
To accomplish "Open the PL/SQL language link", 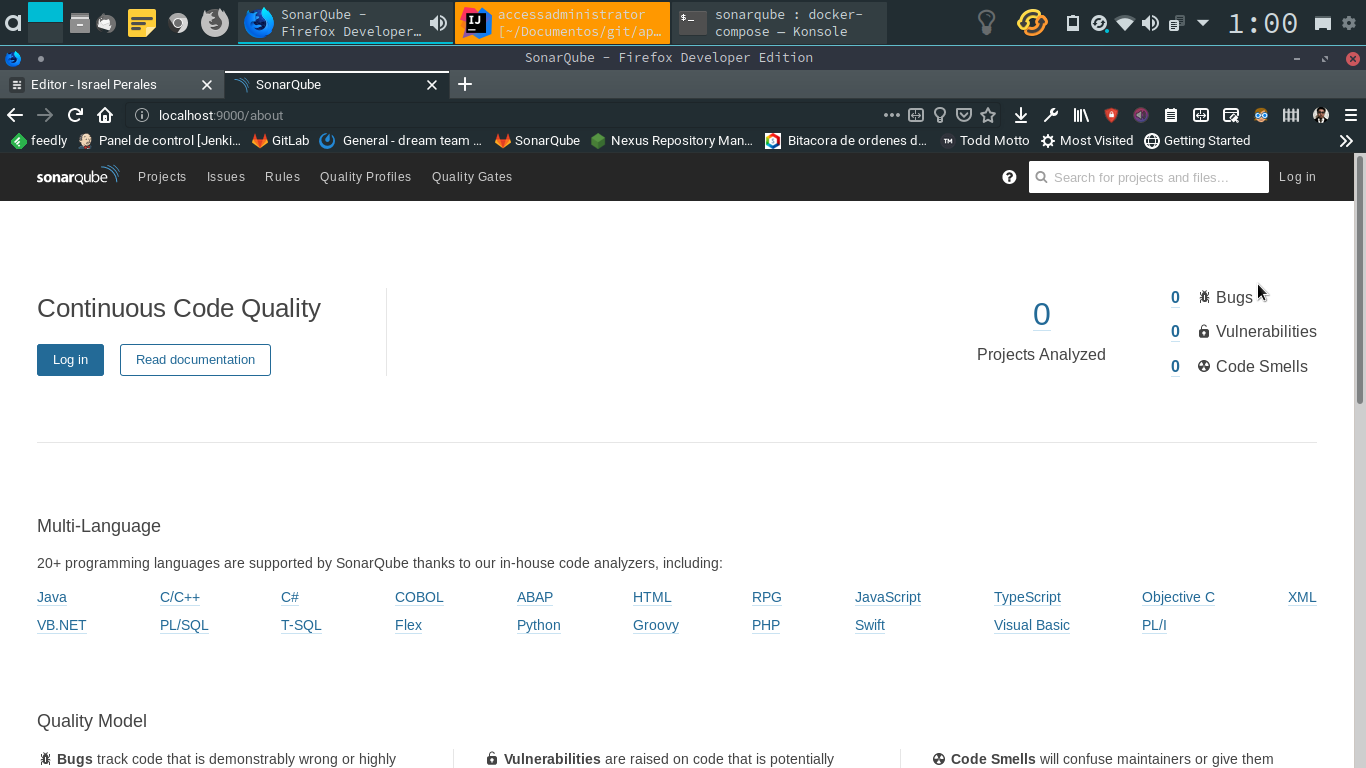I will [184, 625].
